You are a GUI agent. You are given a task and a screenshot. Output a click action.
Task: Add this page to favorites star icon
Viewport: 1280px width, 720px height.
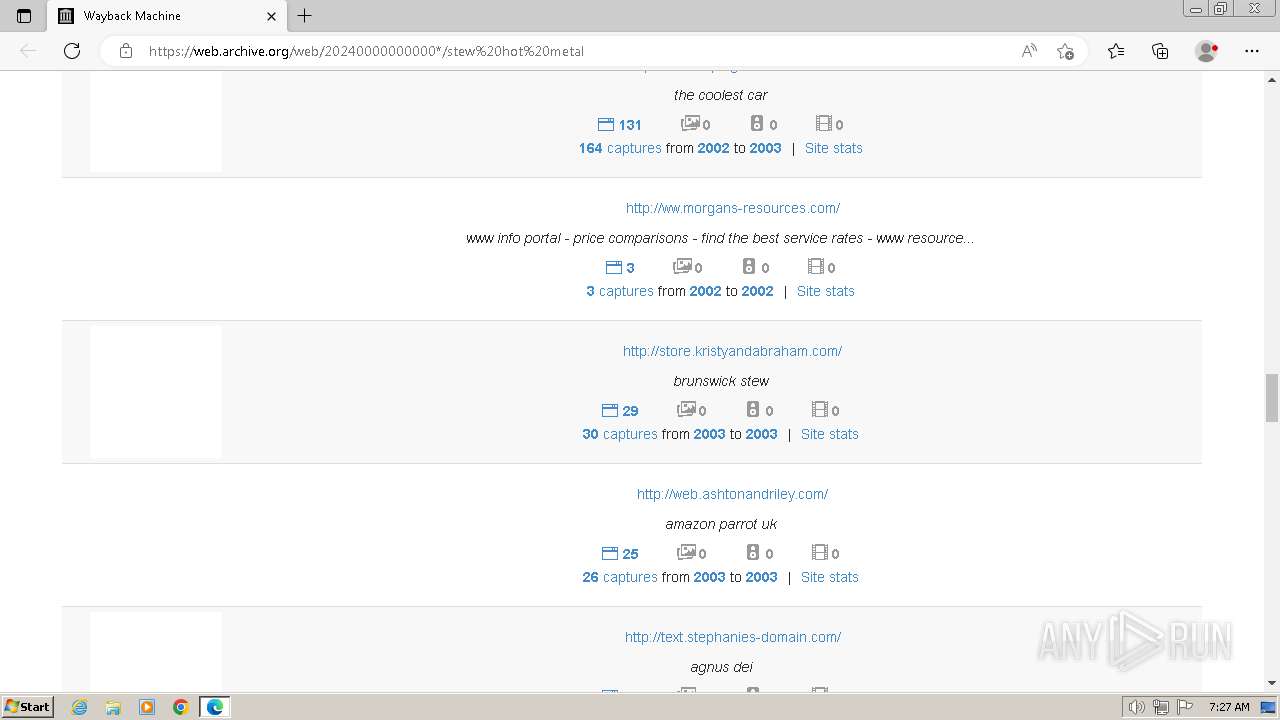pos(1065,51)
